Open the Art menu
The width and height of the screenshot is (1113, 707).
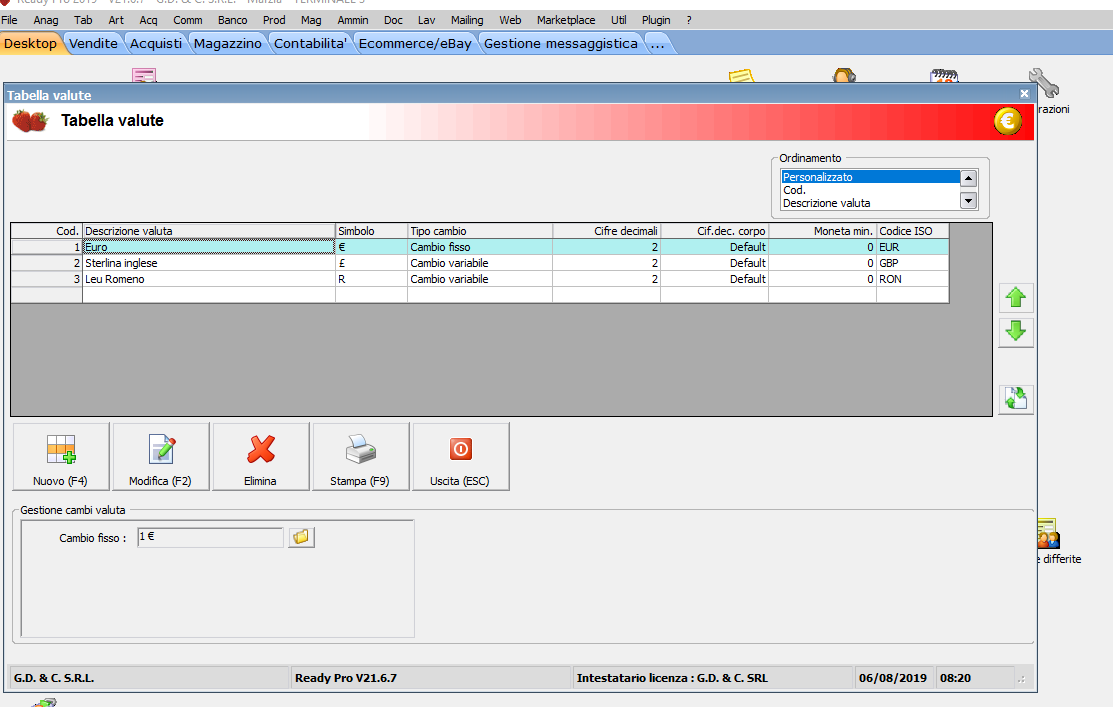116,20
